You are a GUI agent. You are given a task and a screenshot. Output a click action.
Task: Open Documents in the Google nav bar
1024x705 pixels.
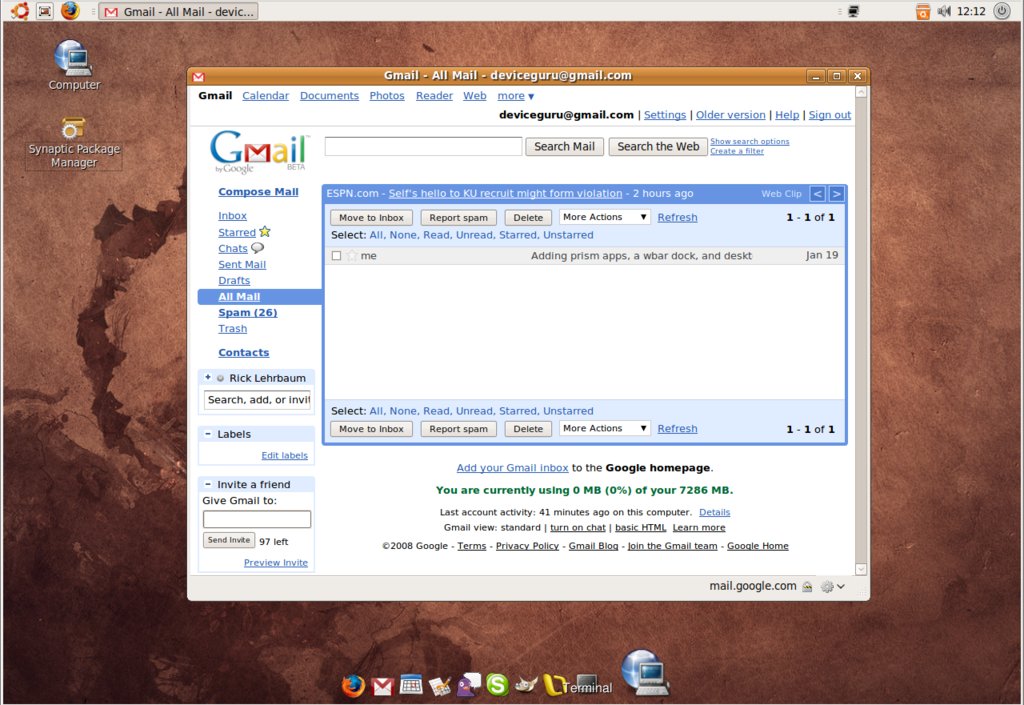(x=329, y=96)
